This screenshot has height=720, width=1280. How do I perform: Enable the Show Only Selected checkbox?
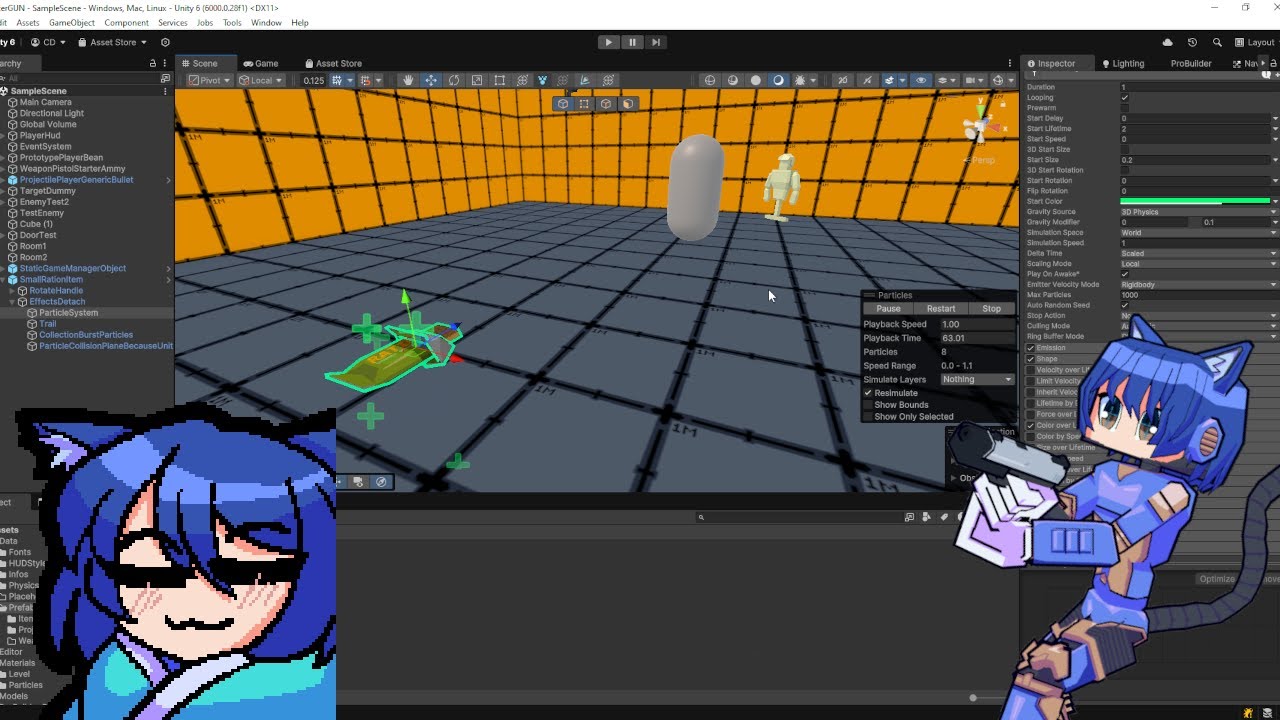click(x=868, y=417)
